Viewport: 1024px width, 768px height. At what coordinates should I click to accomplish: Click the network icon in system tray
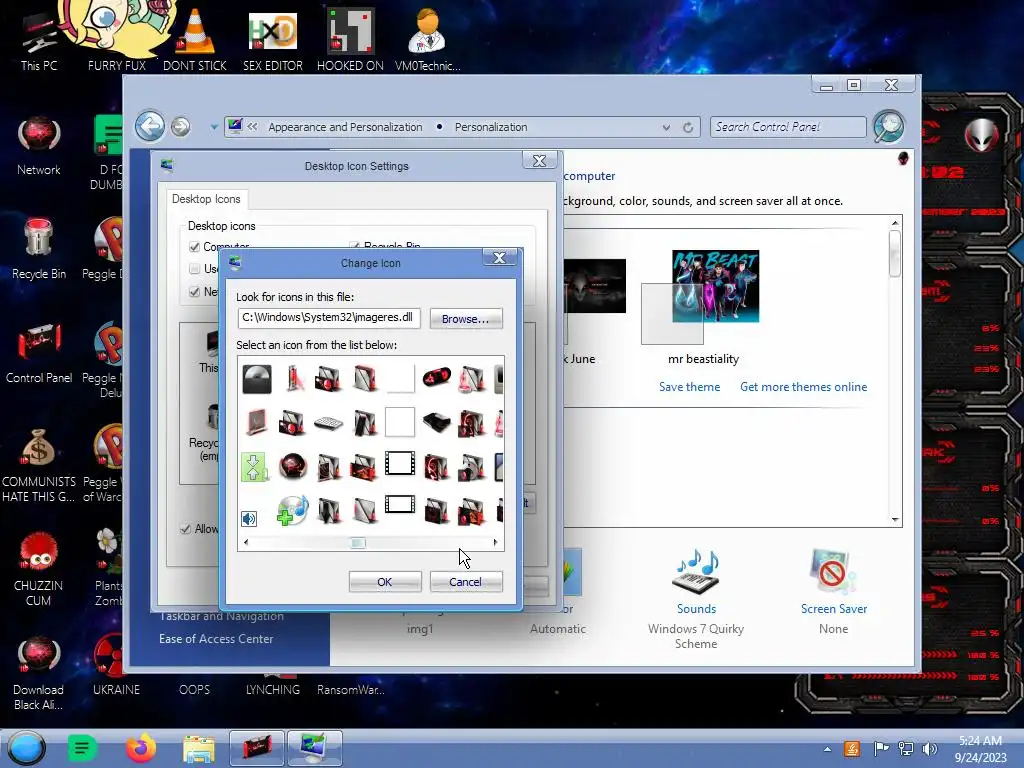(x=906, y=749)
